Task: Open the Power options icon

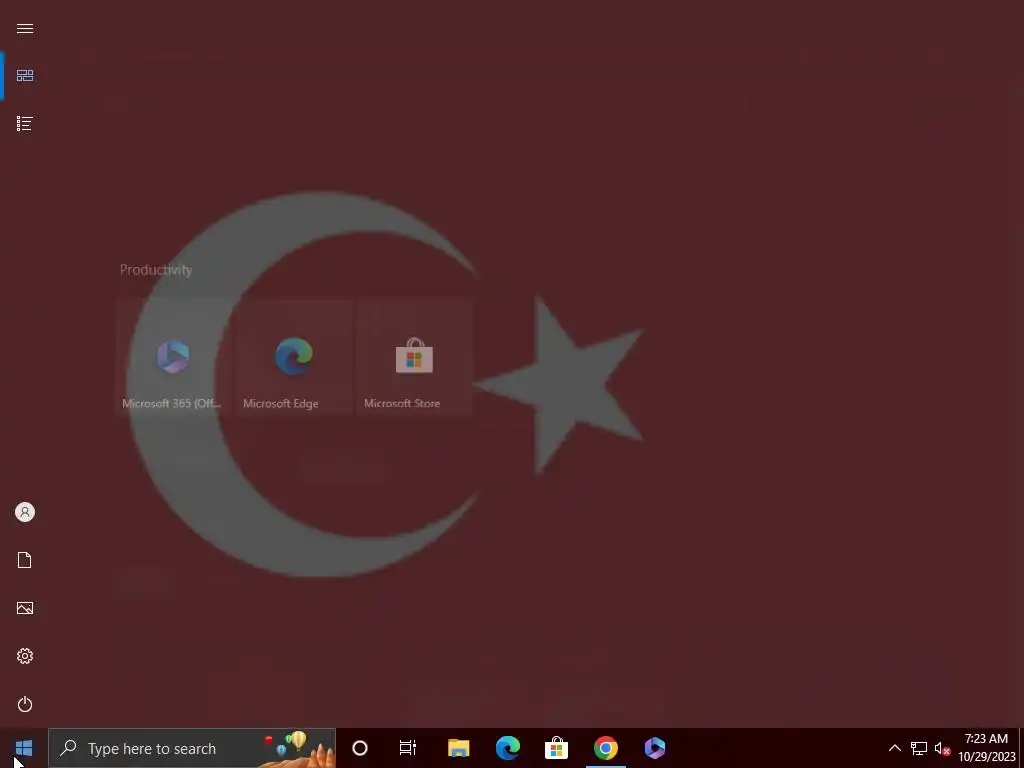Action: 25,704
